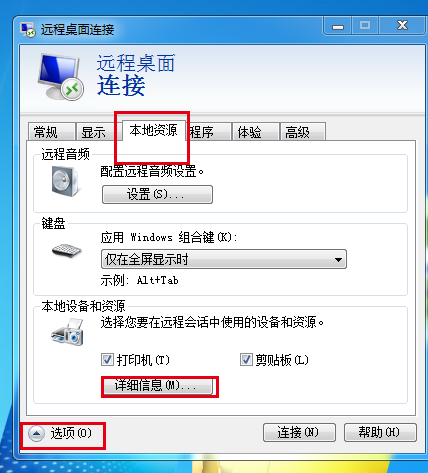The height and width of the screenshot is (473, 428).
Task: Click the 设置(S)... audio button
Action: click(157, 194)
